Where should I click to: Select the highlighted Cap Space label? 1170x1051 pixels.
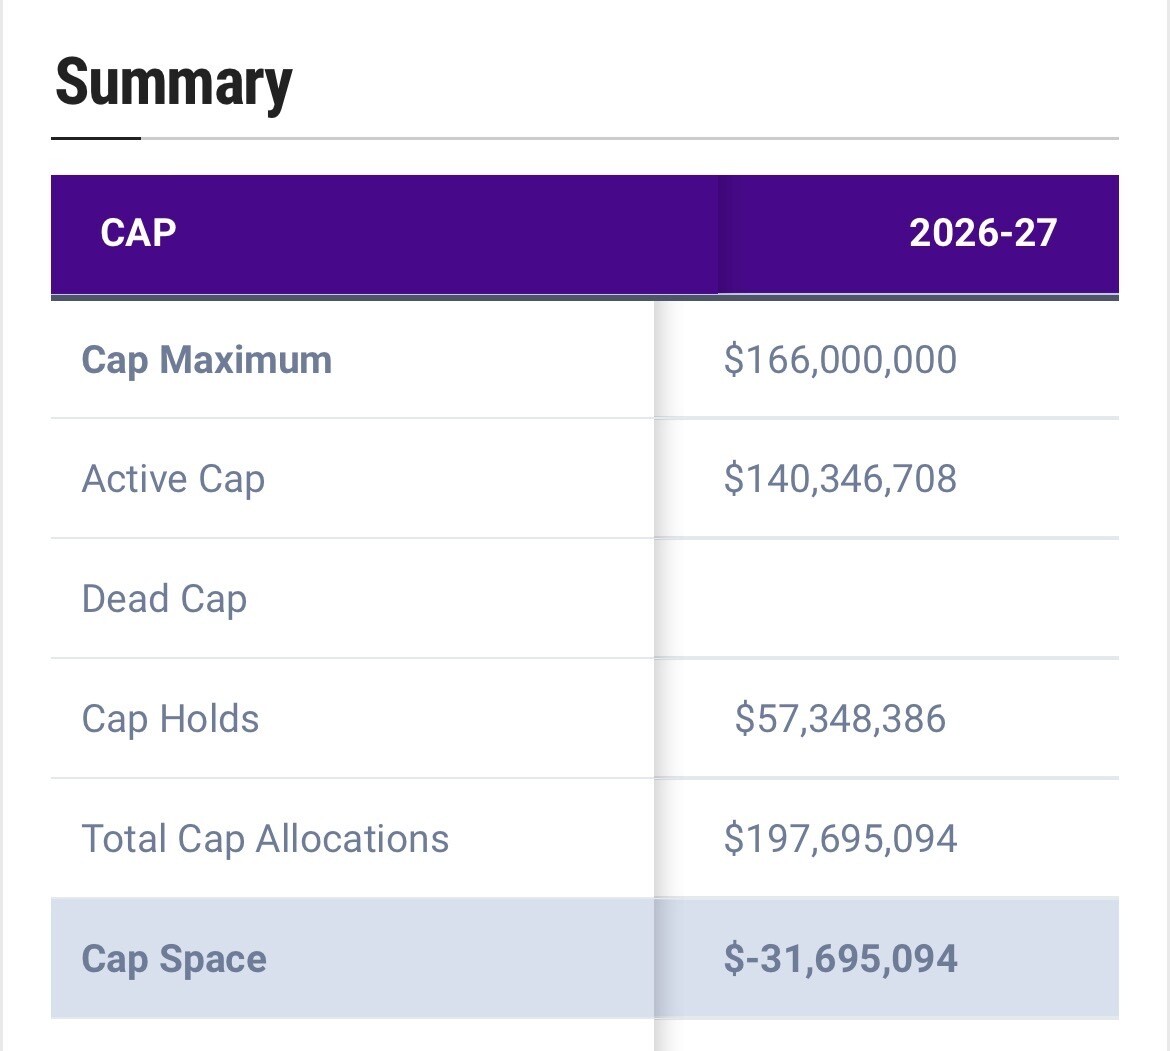click(174, 959)
